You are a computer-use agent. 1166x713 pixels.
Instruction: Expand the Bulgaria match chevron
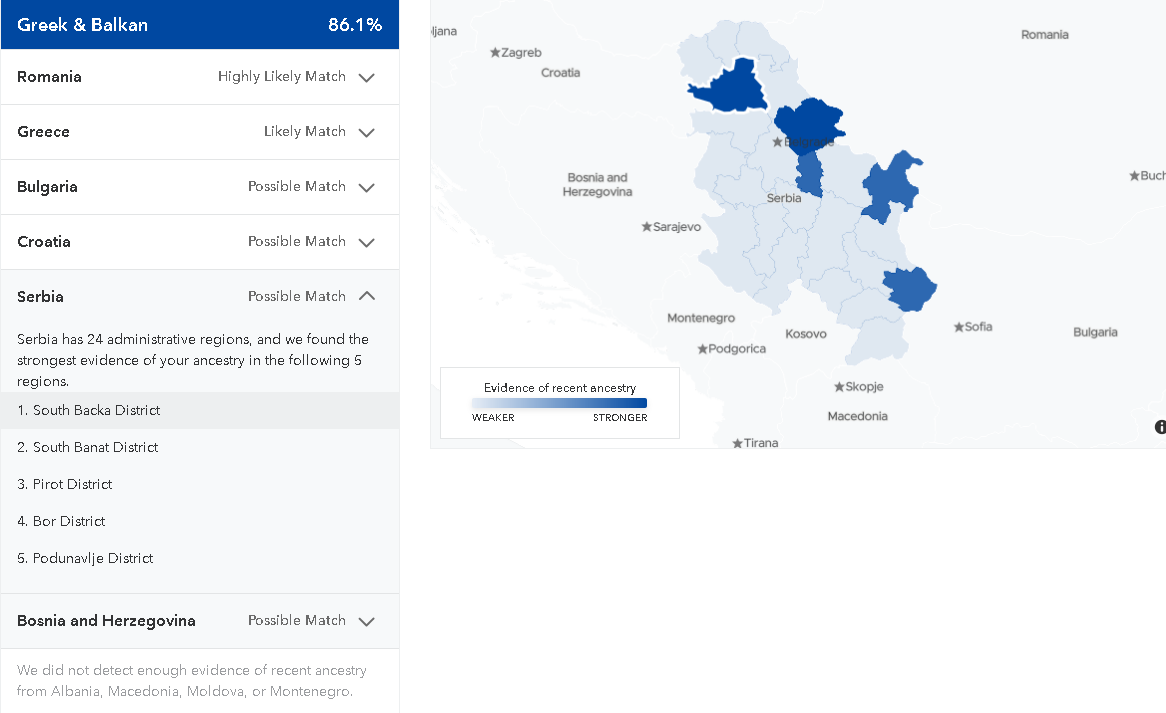click(367, 187)
